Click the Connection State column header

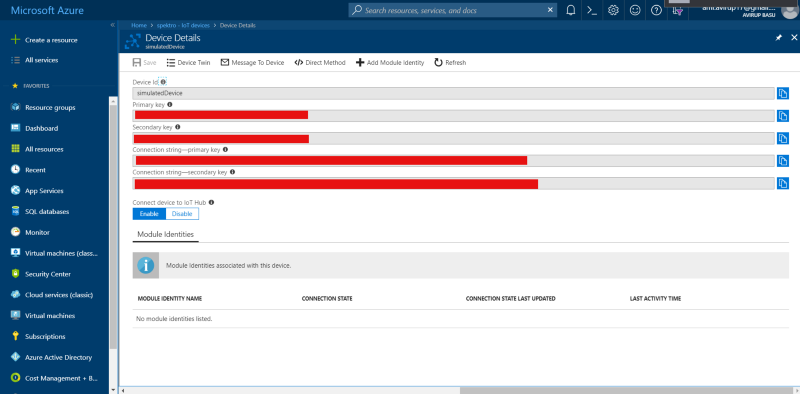click(x=327, y=299)
